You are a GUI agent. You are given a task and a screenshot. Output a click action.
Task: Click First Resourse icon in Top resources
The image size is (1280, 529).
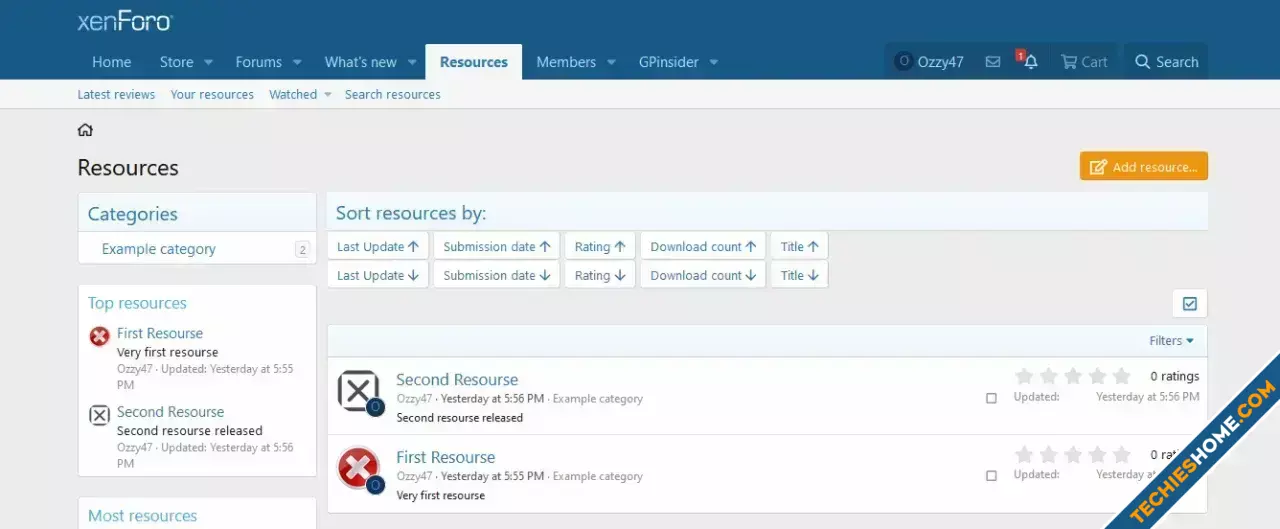pyautogui.click(x=99, y=337)
